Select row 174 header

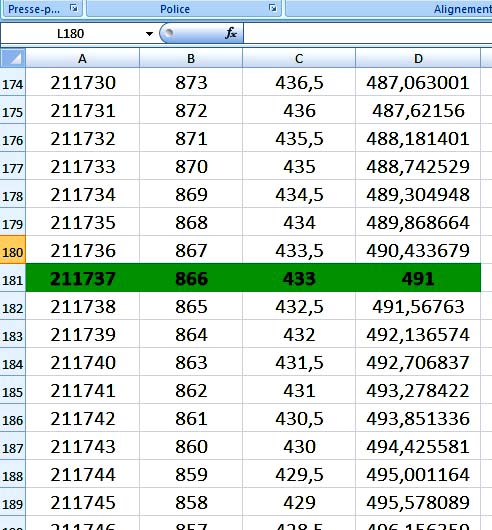coord(13,82)
